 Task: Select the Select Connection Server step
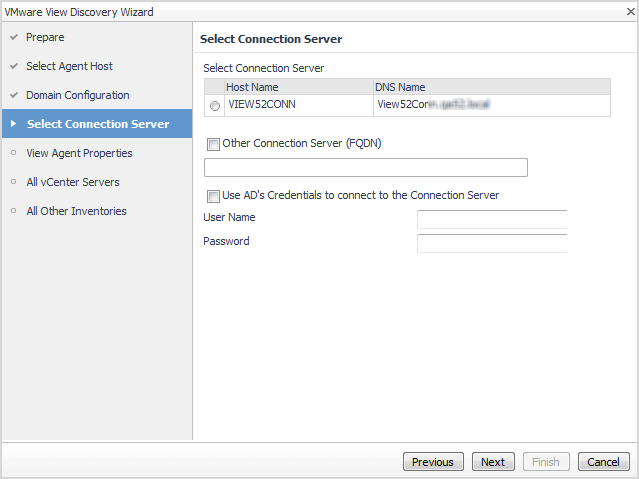coord(97,124)
